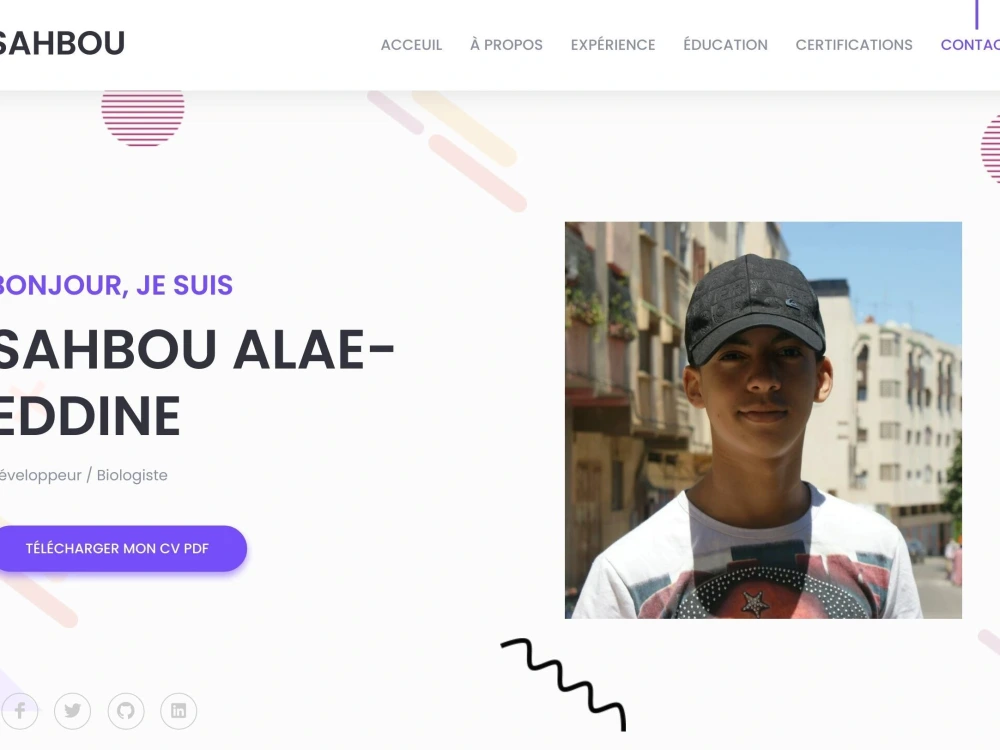This screenshot has height=750, width=1000.
Task: Open the À PROPOS section
Action: (506, 45)
